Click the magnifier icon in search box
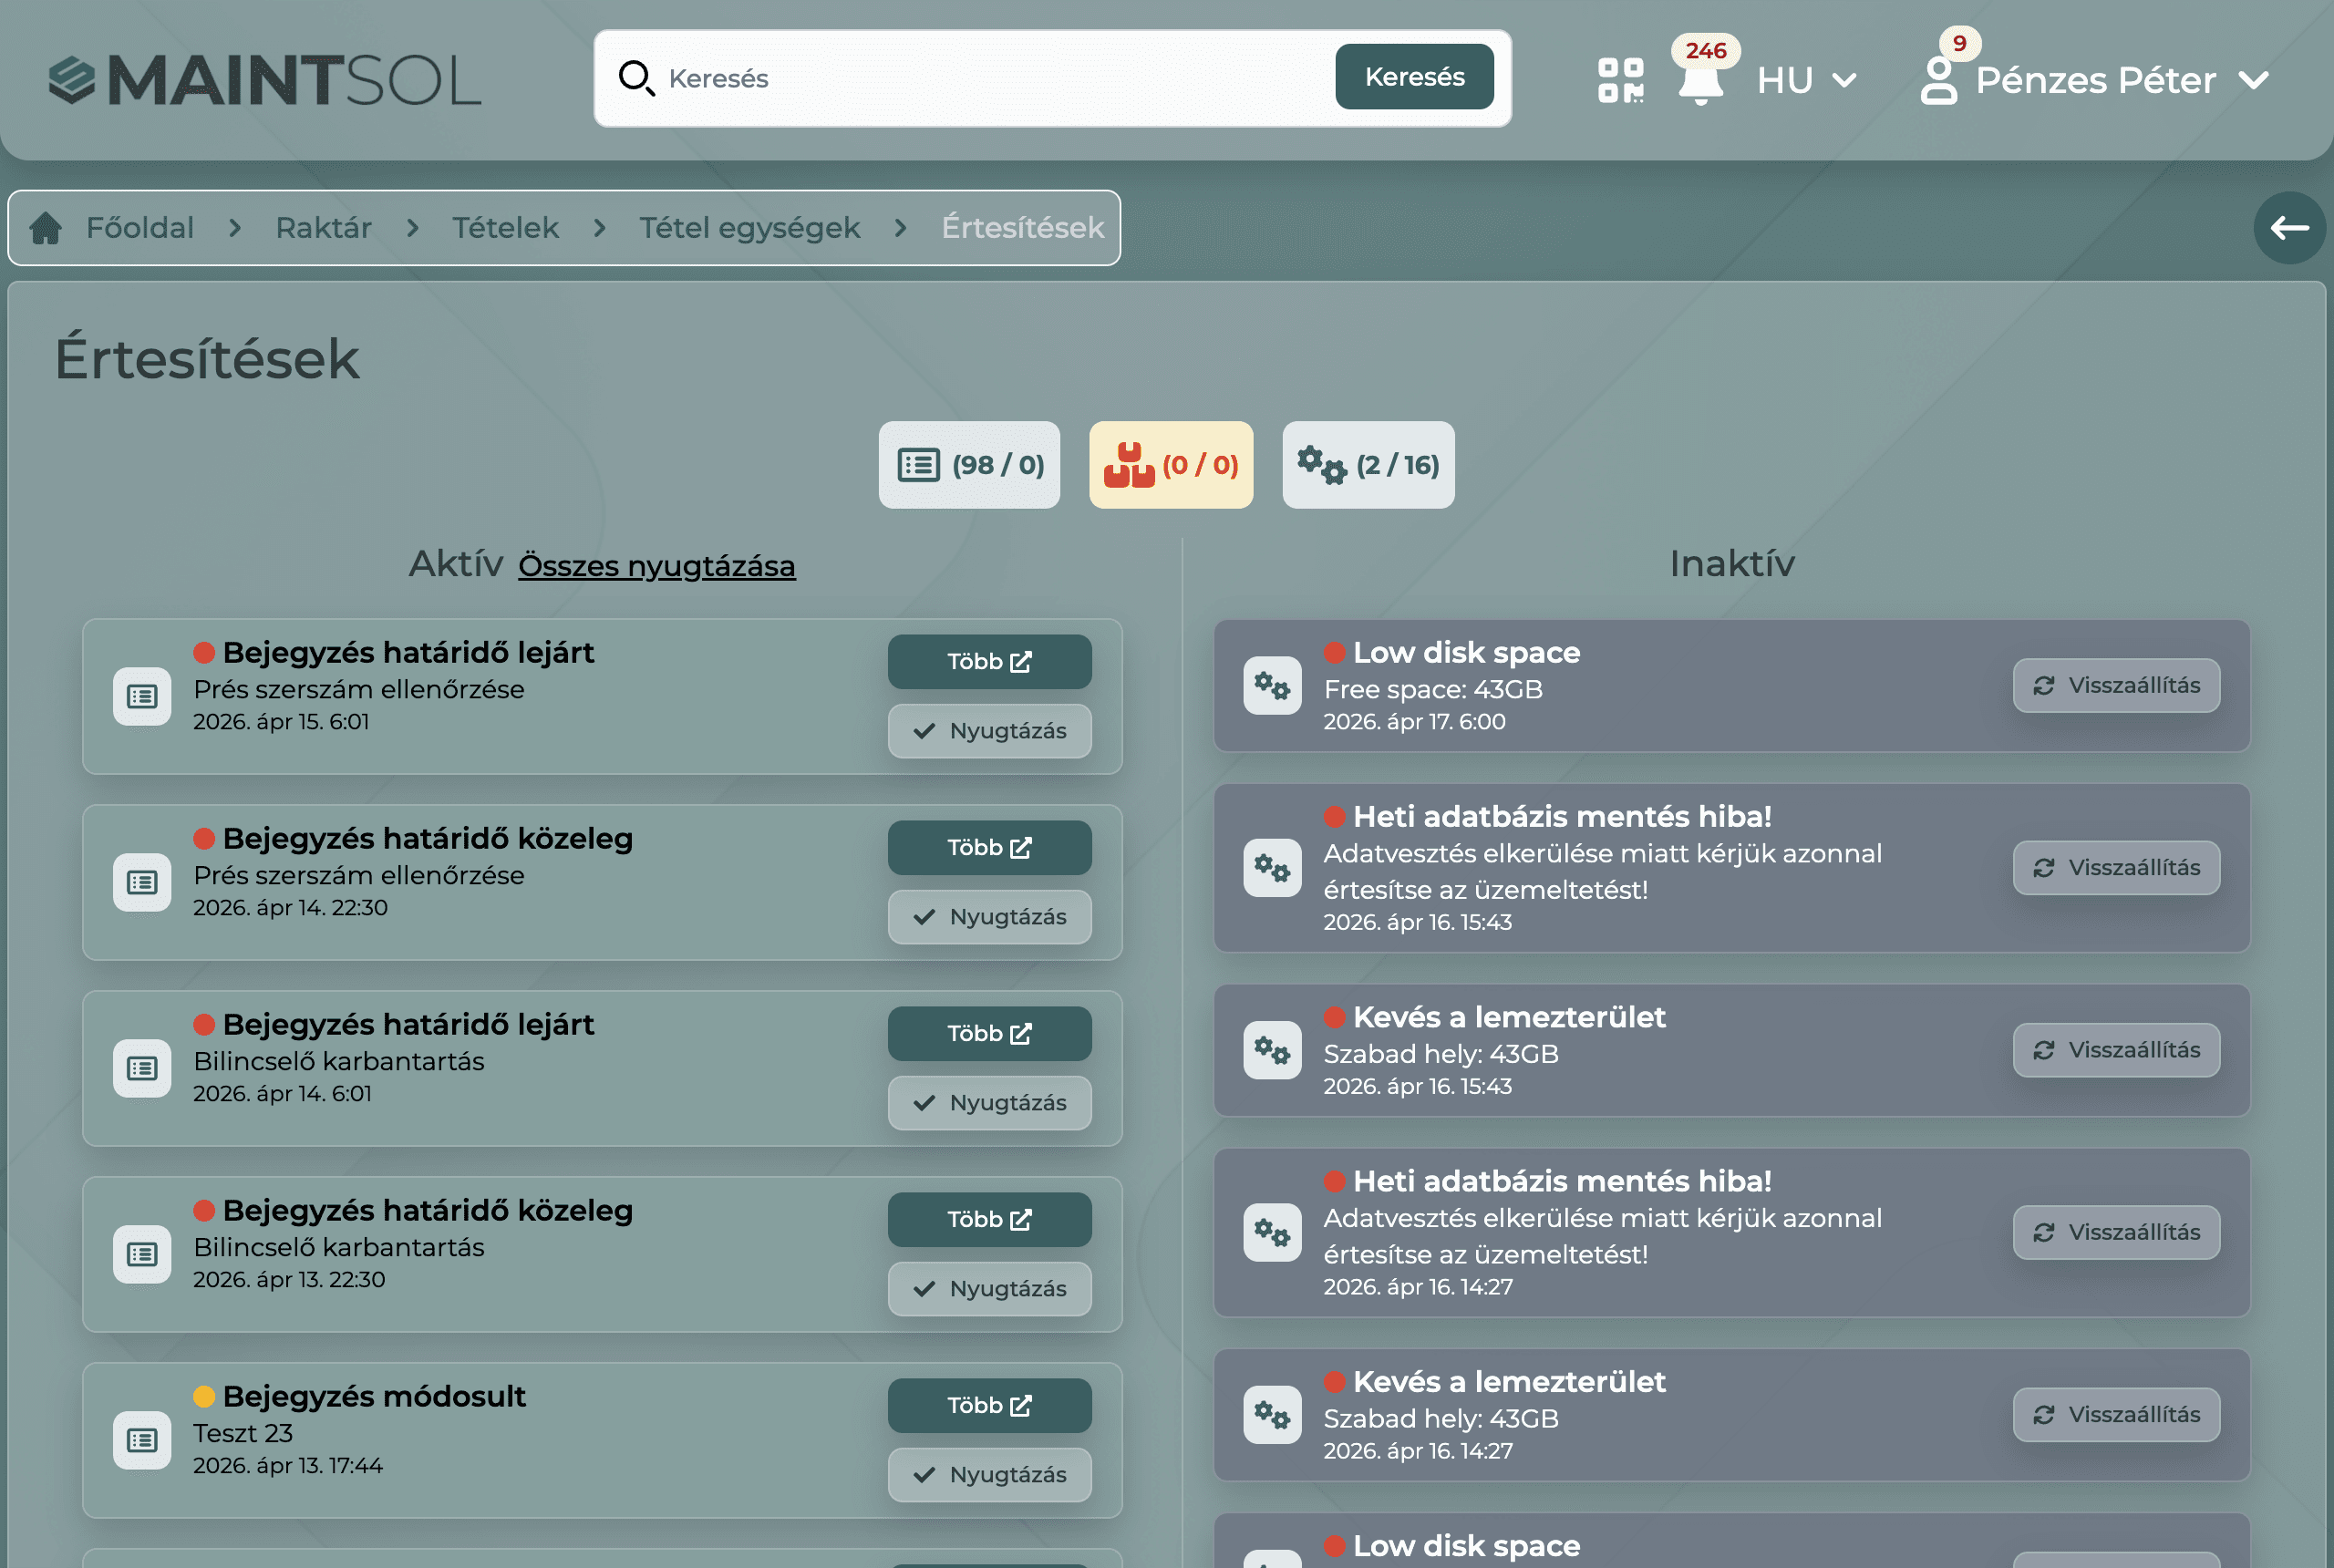This screenshot has height=1568, width=2334. 635,78
